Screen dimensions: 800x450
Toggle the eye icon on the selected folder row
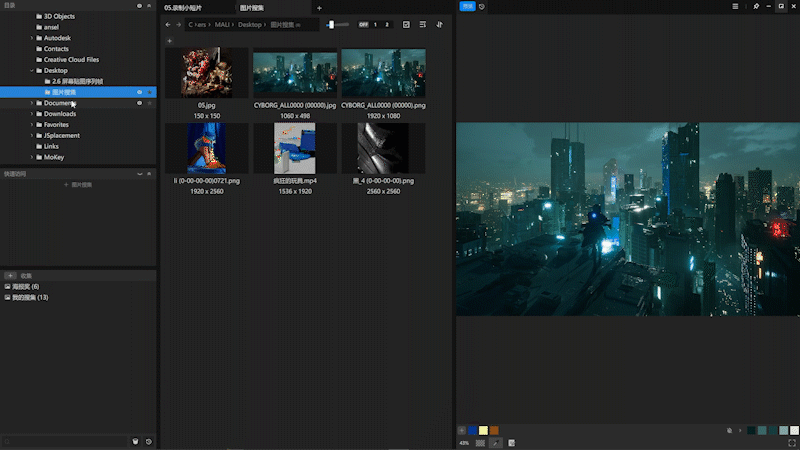139,92
